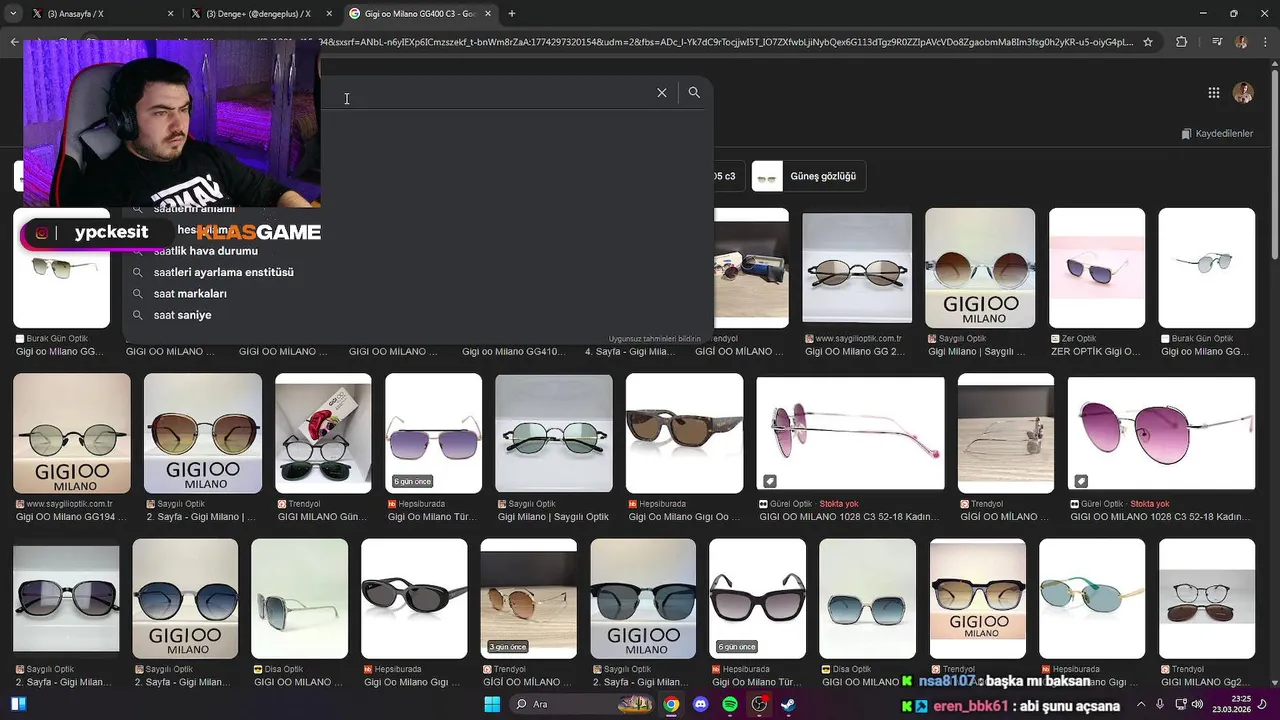Switch to the Anasayfa / X tab
1280x720 pixels.
point(102,14)
